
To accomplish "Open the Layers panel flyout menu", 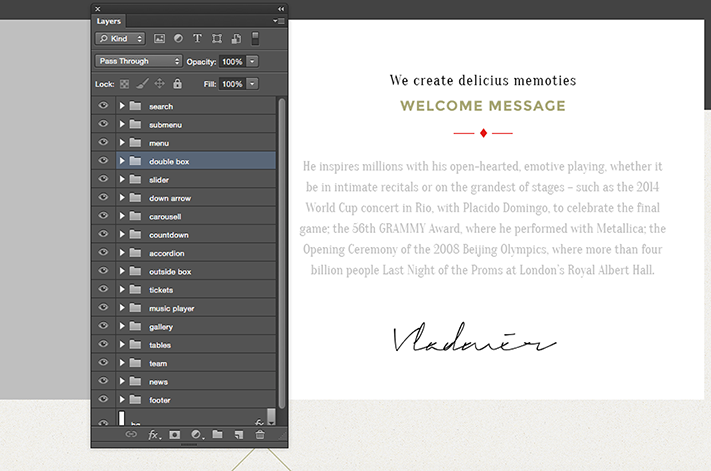I will (278, 21).
